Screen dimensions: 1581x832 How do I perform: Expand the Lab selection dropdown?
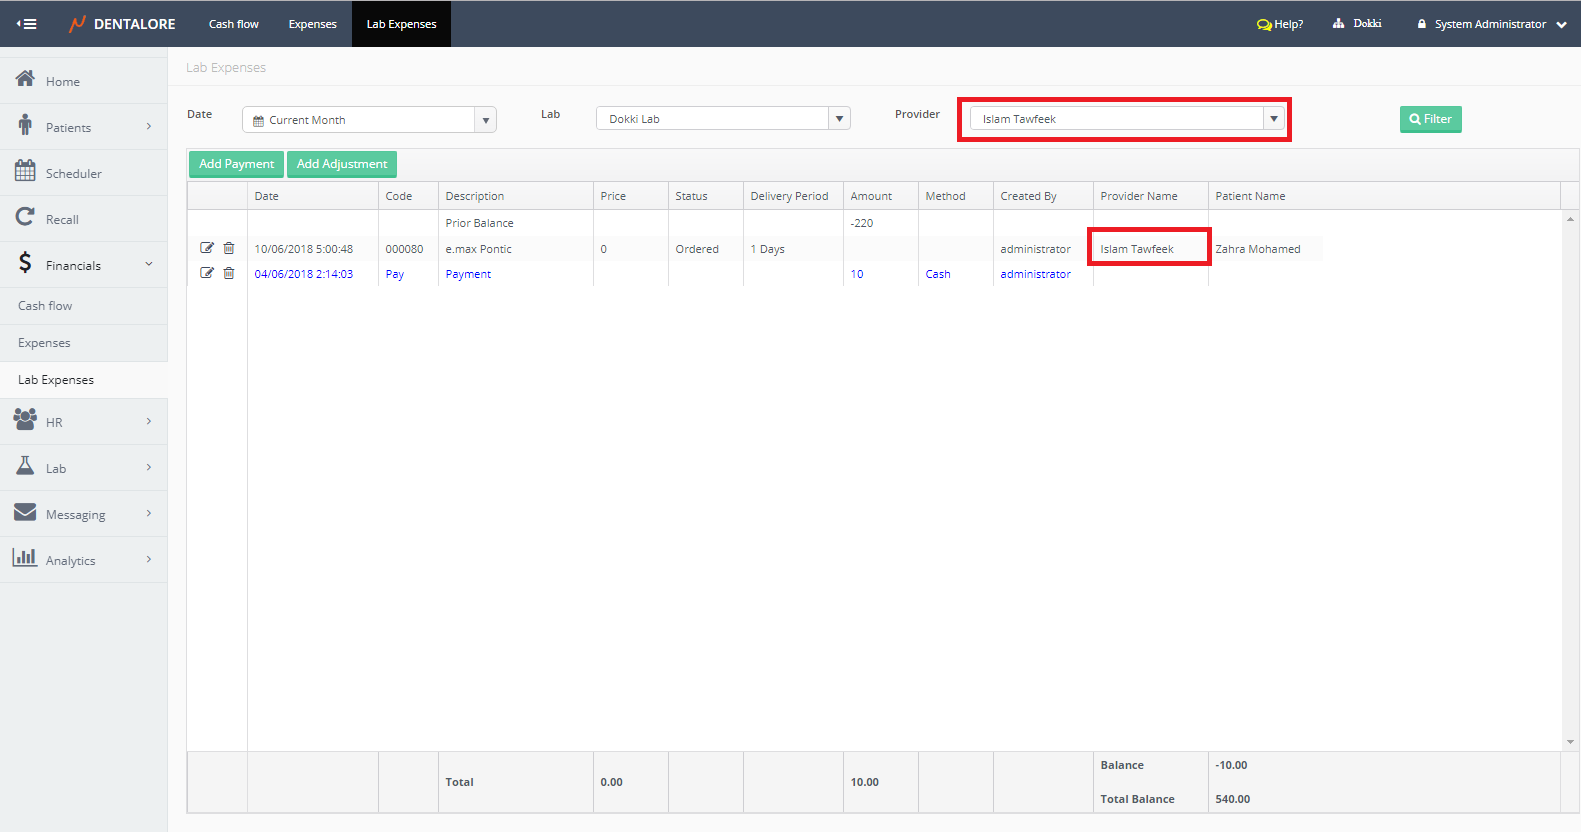(x=839, y=119)
